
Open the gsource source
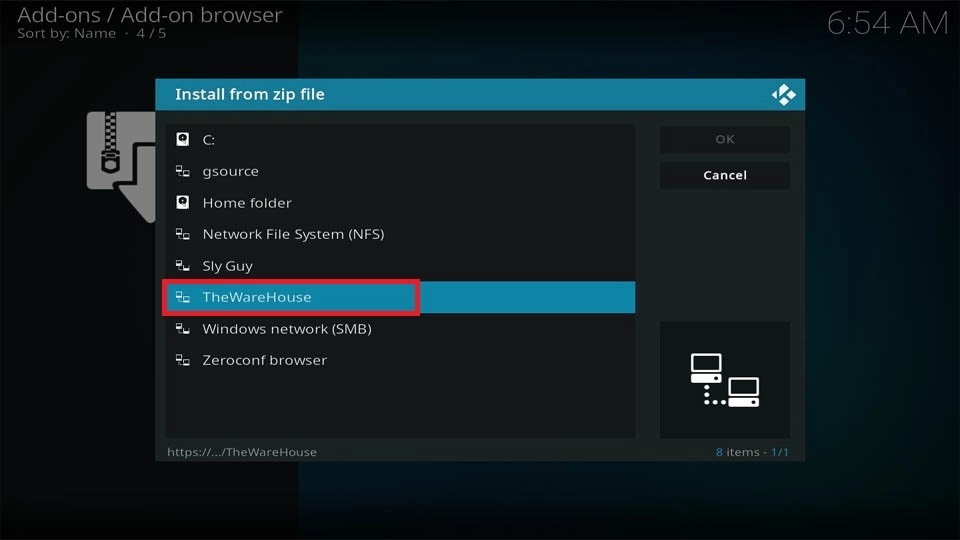coord(400,171)
